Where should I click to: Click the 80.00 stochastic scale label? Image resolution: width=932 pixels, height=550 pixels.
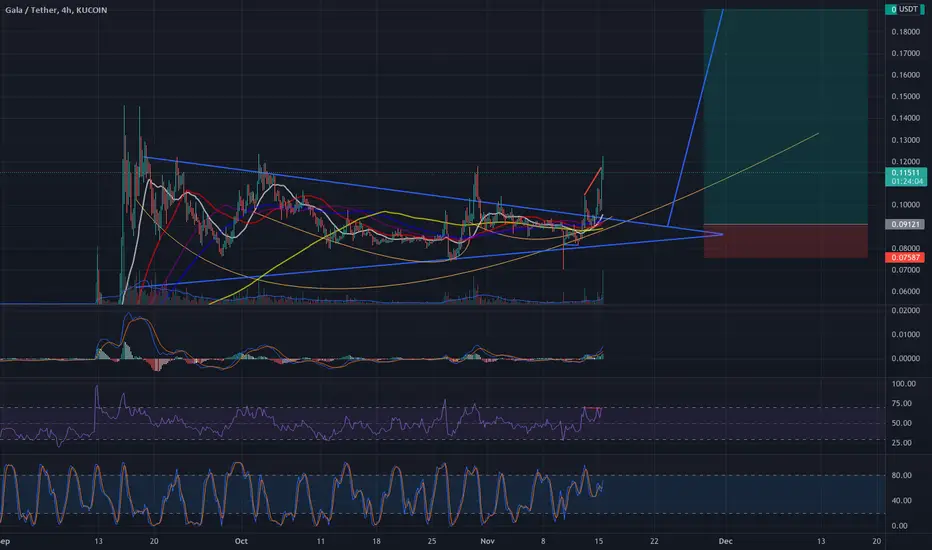tap(902, 476)
